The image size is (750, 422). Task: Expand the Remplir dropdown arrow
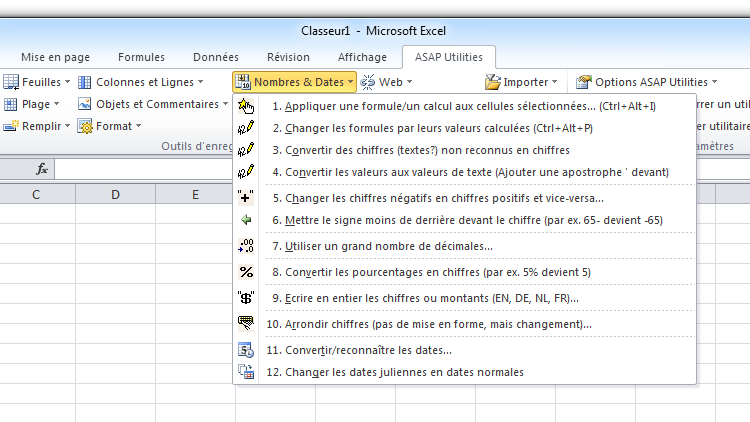pos(67,126)
